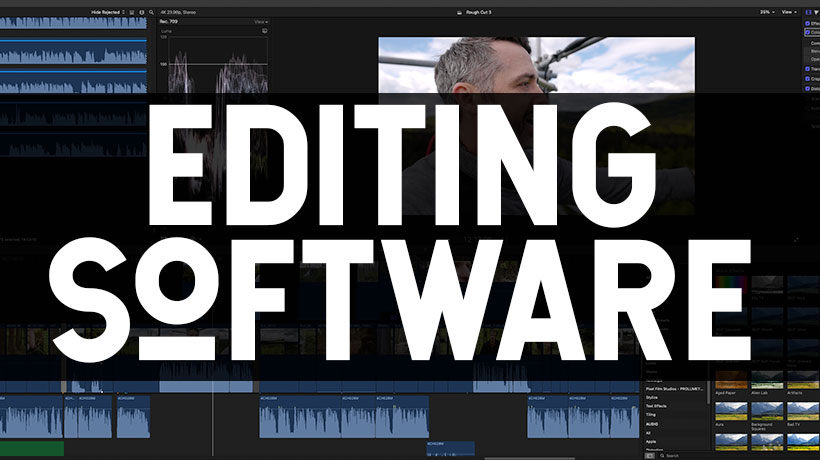820x460 pixels.
Task: Select the Text Effects category
Action: click(656, 406)
